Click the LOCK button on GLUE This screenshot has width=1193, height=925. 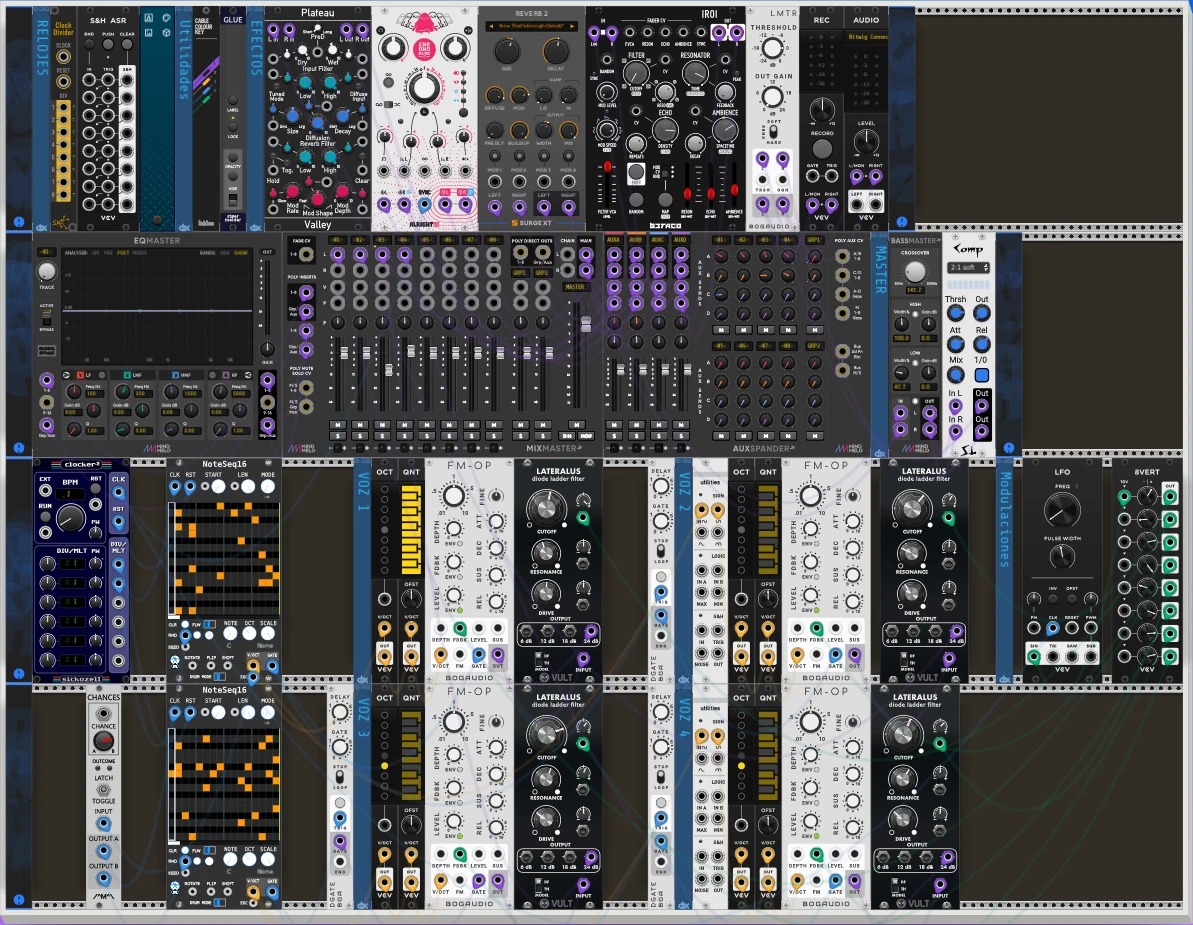coord(233,126)
